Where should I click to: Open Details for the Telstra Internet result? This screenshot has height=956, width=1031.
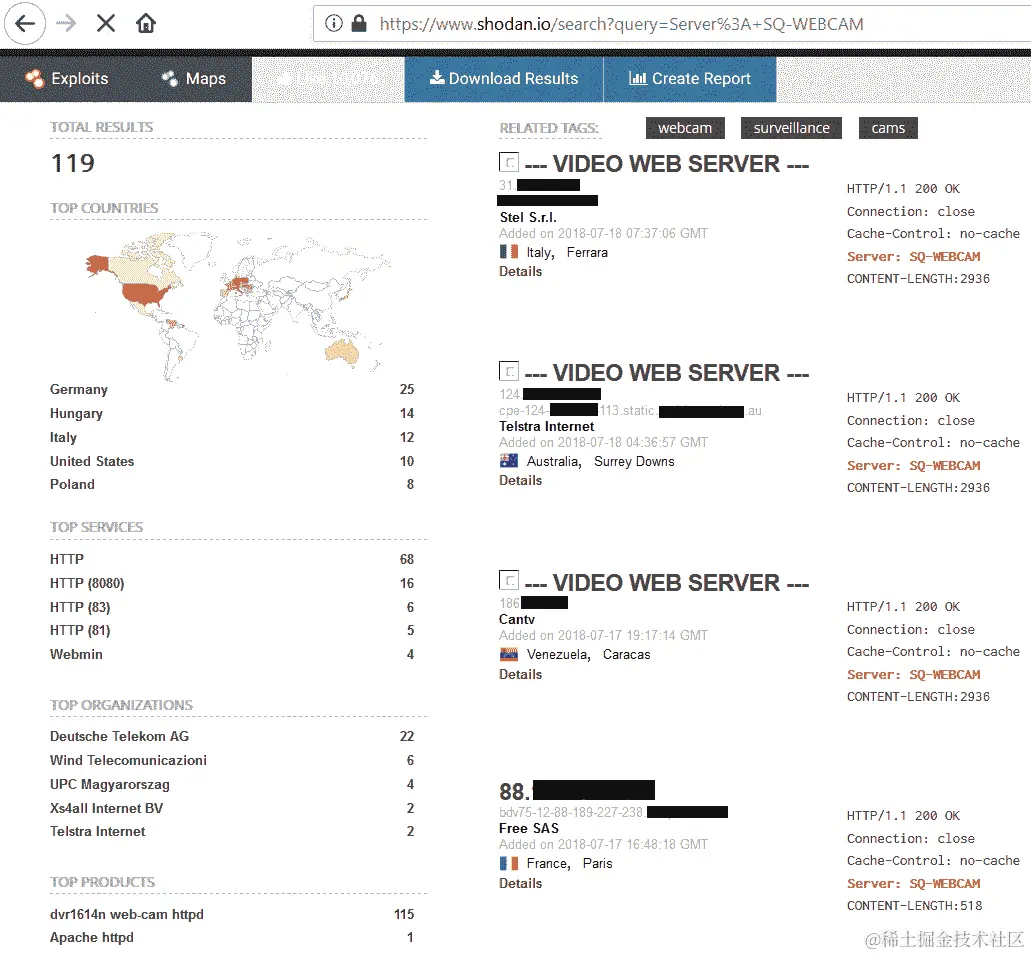click(520, 481)
